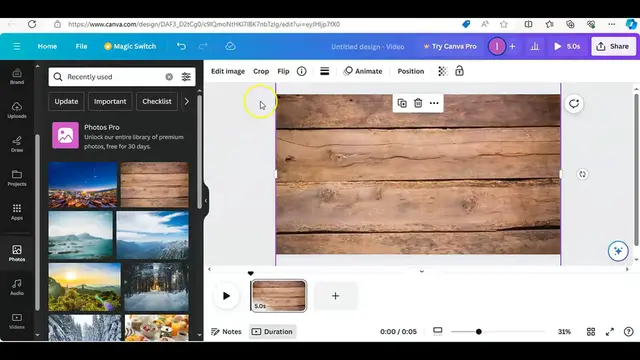Play the timeline with play button
The image size is (640, 360).
coord(226,296)
